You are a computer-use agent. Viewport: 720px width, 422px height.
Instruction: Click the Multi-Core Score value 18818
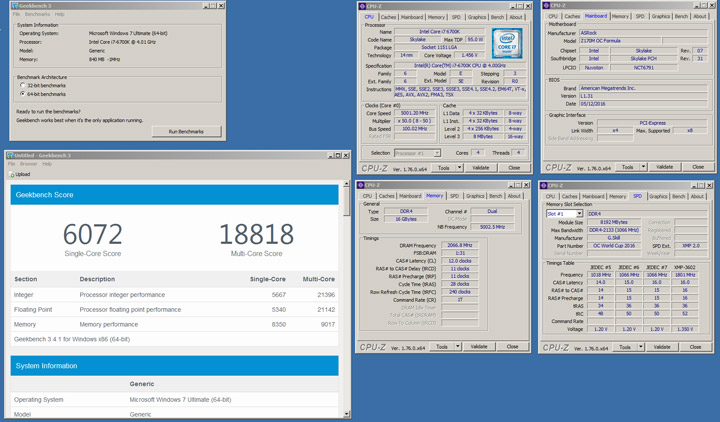[x=256, y=234]
